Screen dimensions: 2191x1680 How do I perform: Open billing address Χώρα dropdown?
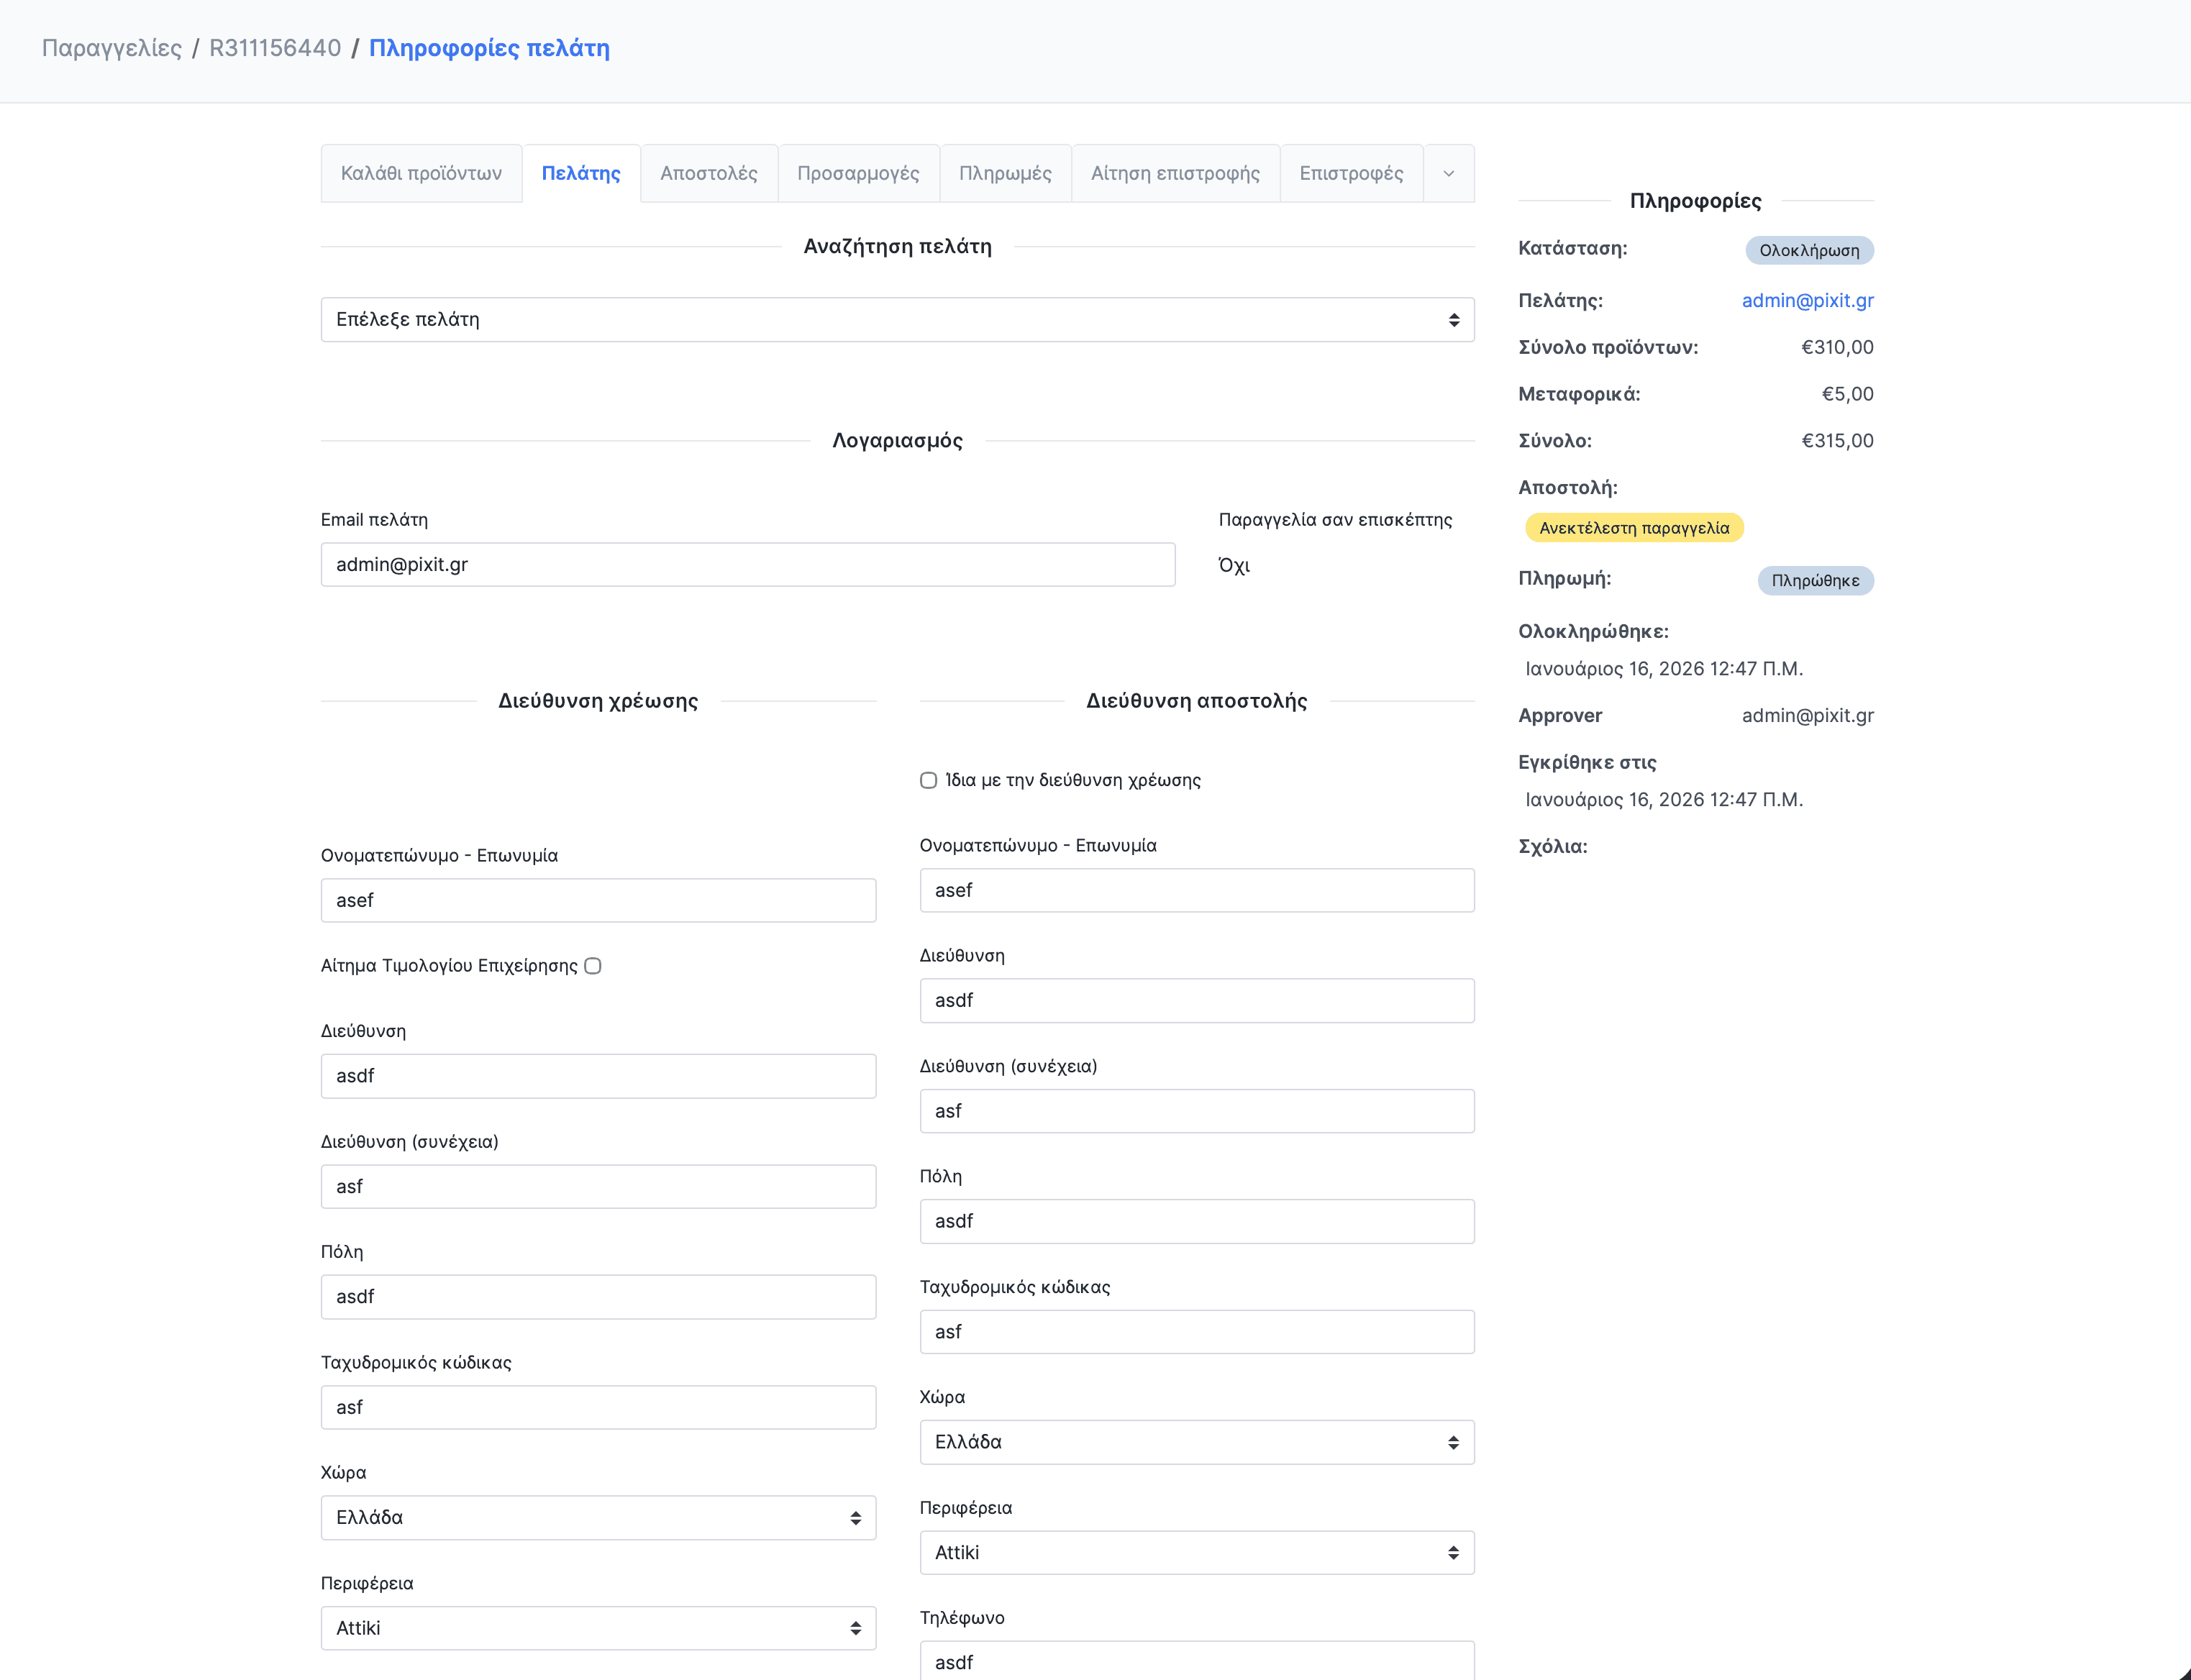click(x=598, y=1517)
